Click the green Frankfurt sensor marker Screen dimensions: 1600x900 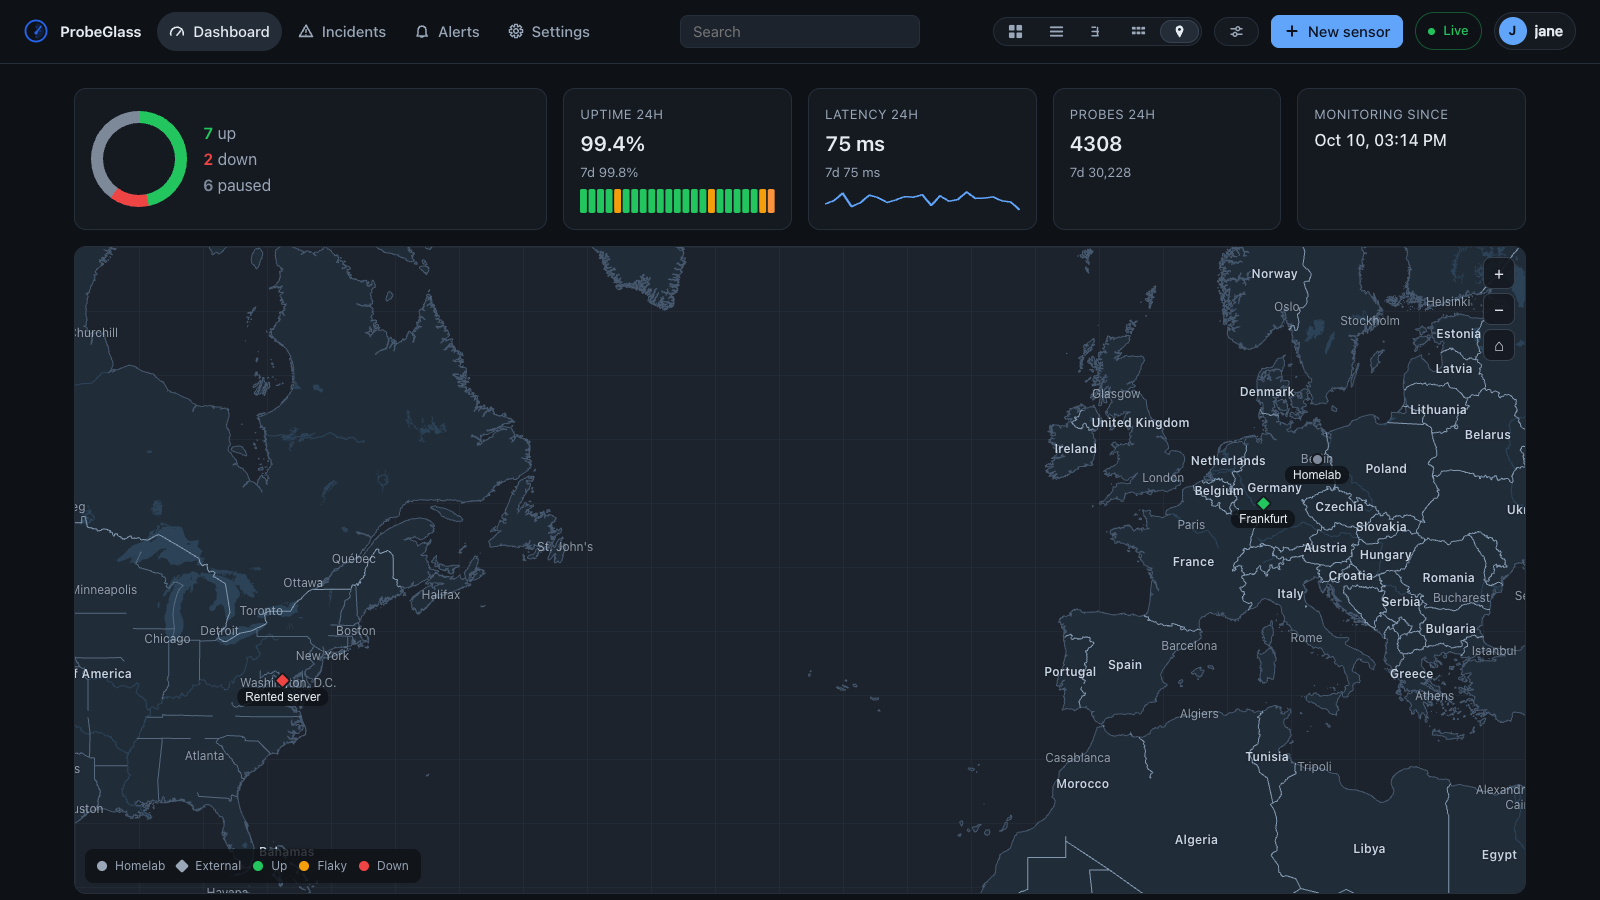pos(1263,503)
